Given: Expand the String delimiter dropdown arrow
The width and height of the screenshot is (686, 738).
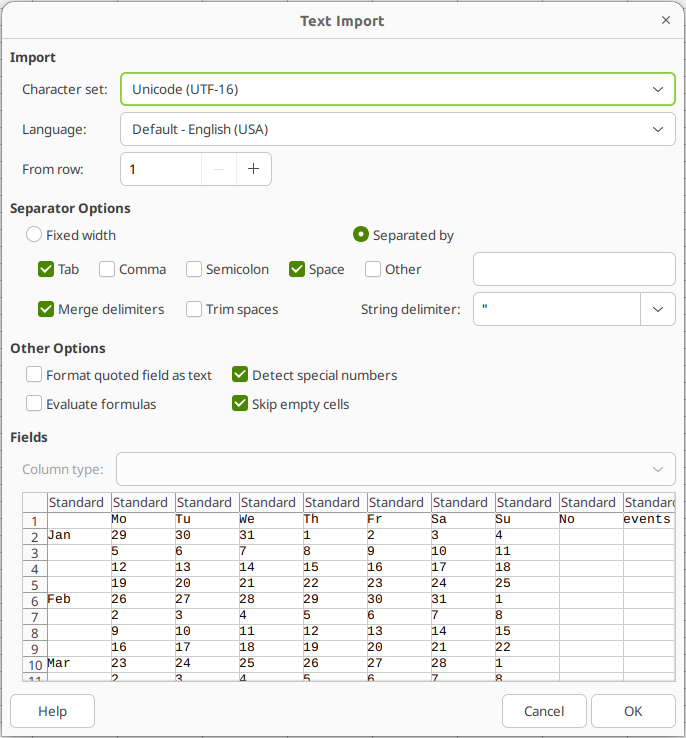Looking at the screenshot, I should tap(658, 309).
